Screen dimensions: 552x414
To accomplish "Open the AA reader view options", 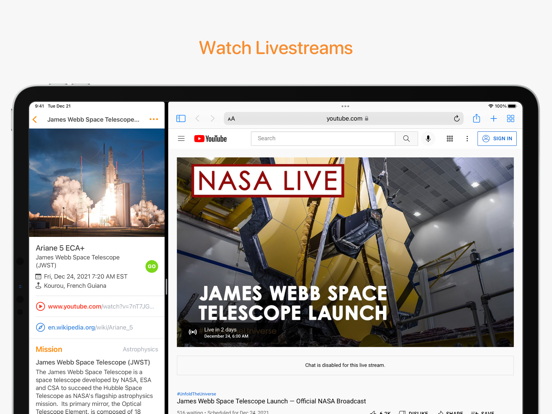I will click(231, 119).
